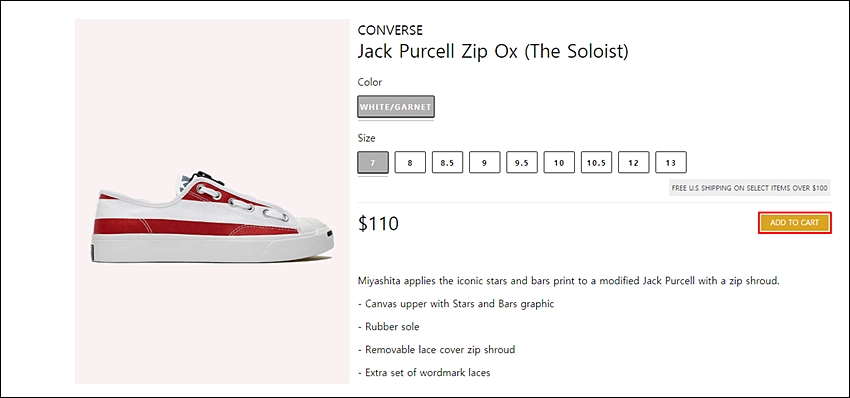Select size 12
850x398 pixels.
click(x=634, y=162)
